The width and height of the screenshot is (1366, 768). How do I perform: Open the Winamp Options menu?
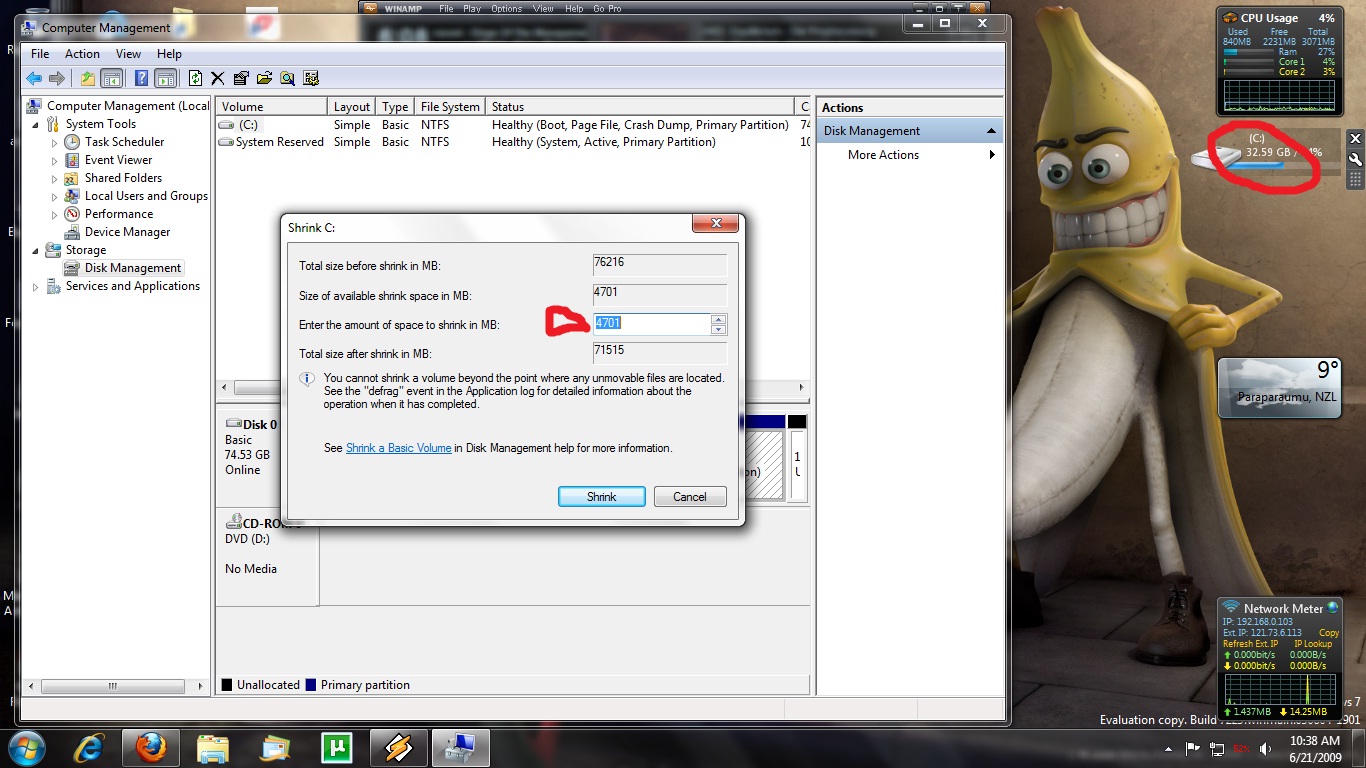point(506,9)
